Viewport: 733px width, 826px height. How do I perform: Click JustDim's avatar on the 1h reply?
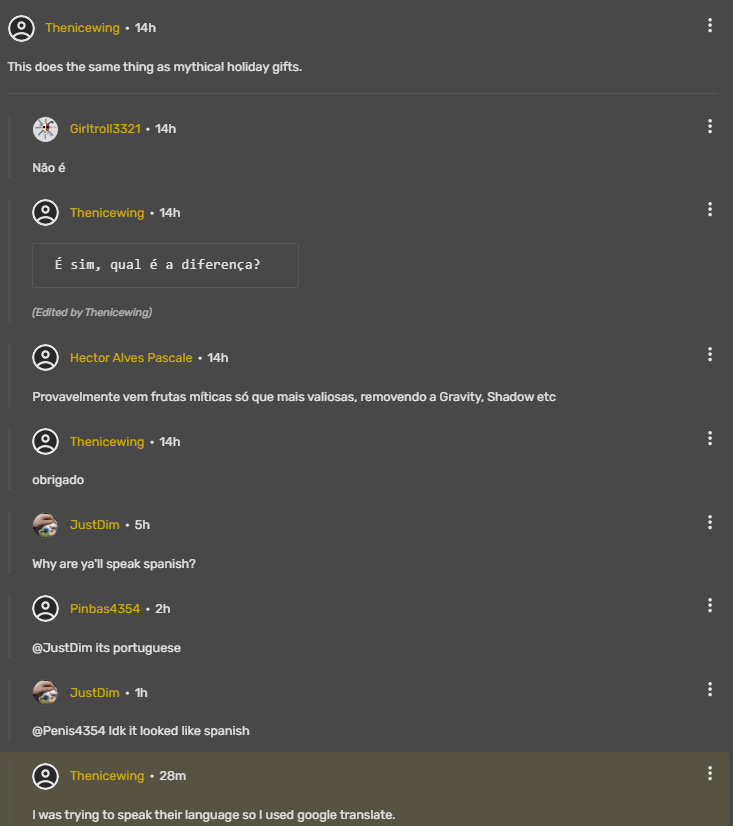(x=45, y=693)
